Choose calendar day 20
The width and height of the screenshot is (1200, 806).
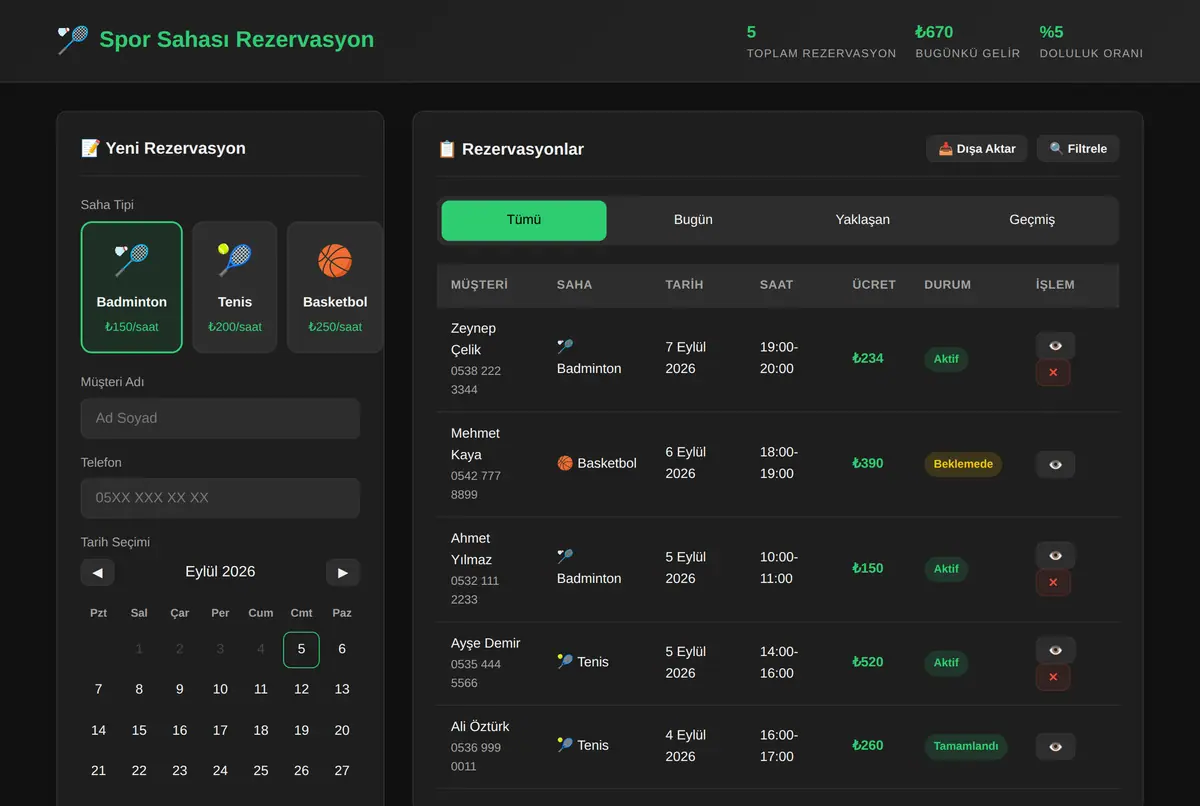coord(342,730)
